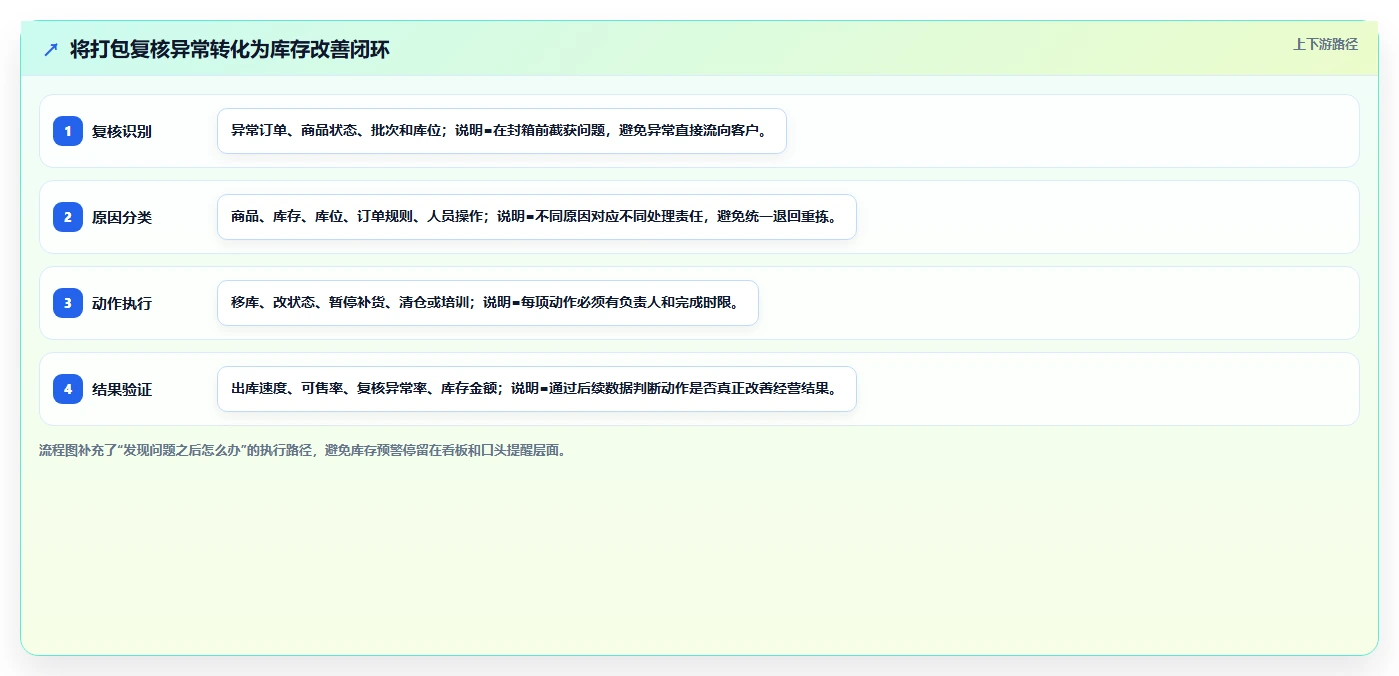Image resolution: width=1399 pixels, height=676 pixels.
Task: Select the 结果验证 step label
Action: pos(122,389)
